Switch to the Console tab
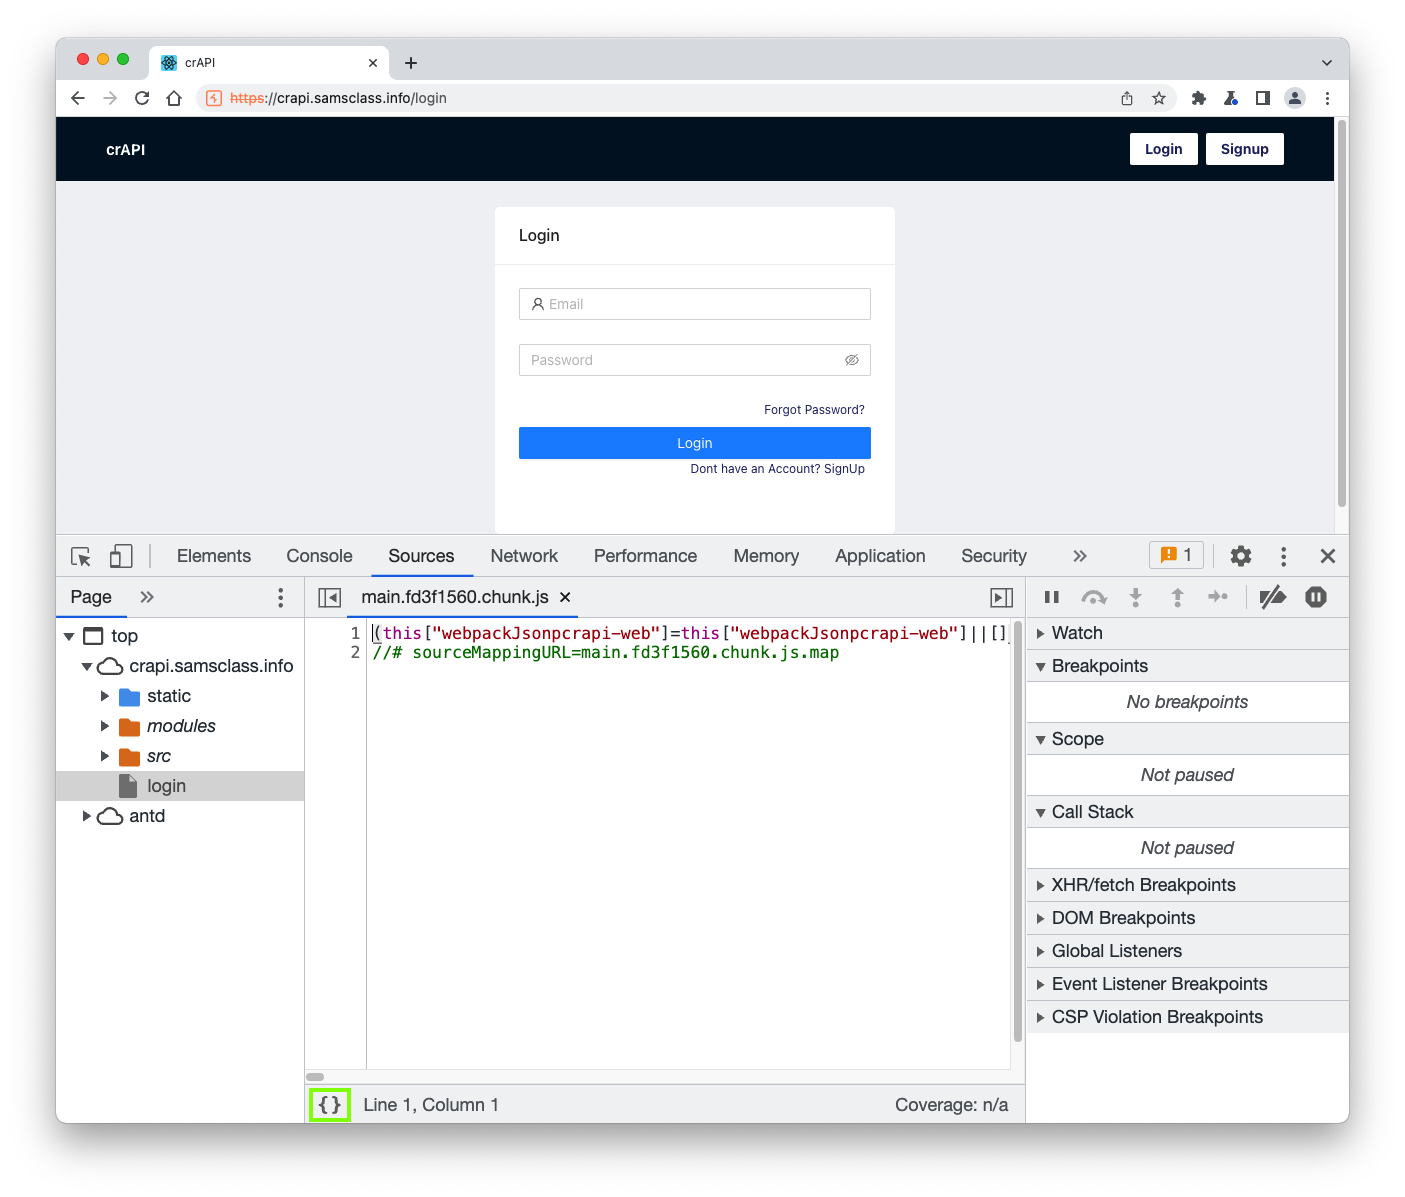This screenshot has width=1405, height=1197. tap(319, 556)
